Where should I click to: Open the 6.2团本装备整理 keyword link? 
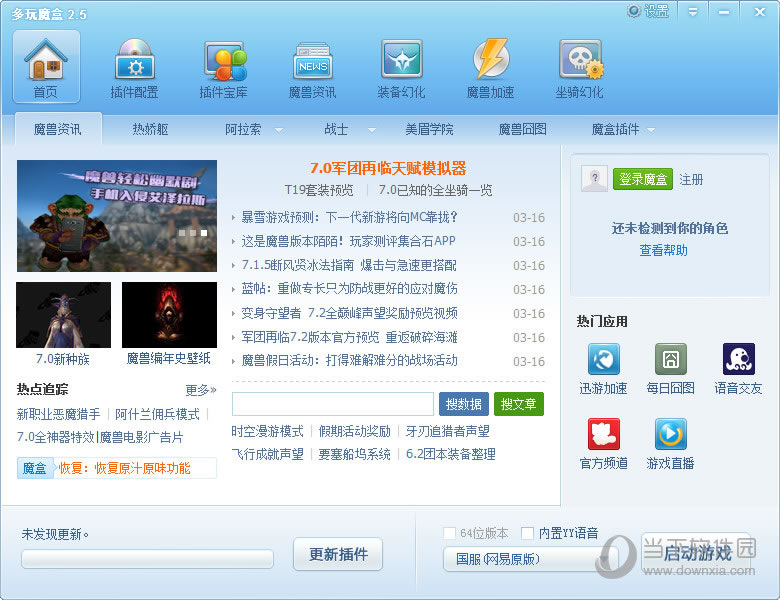click(451, 454)
